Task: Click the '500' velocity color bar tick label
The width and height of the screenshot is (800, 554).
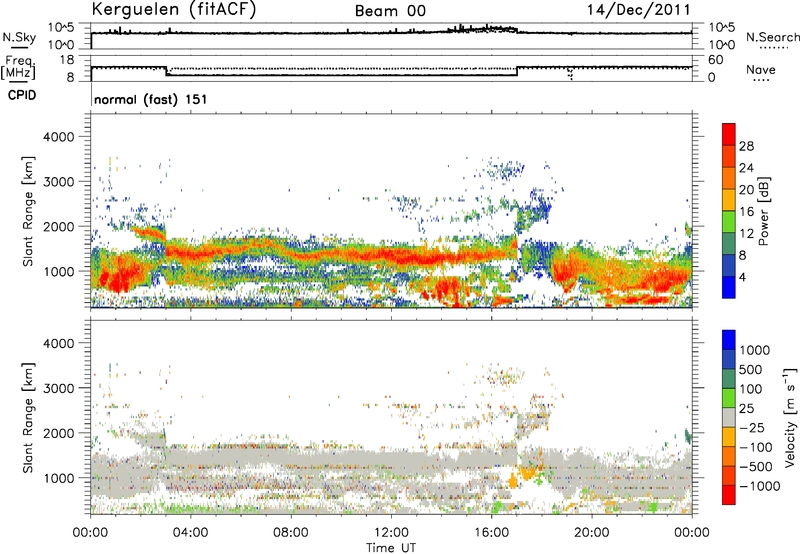Action: tap(751, 370)
